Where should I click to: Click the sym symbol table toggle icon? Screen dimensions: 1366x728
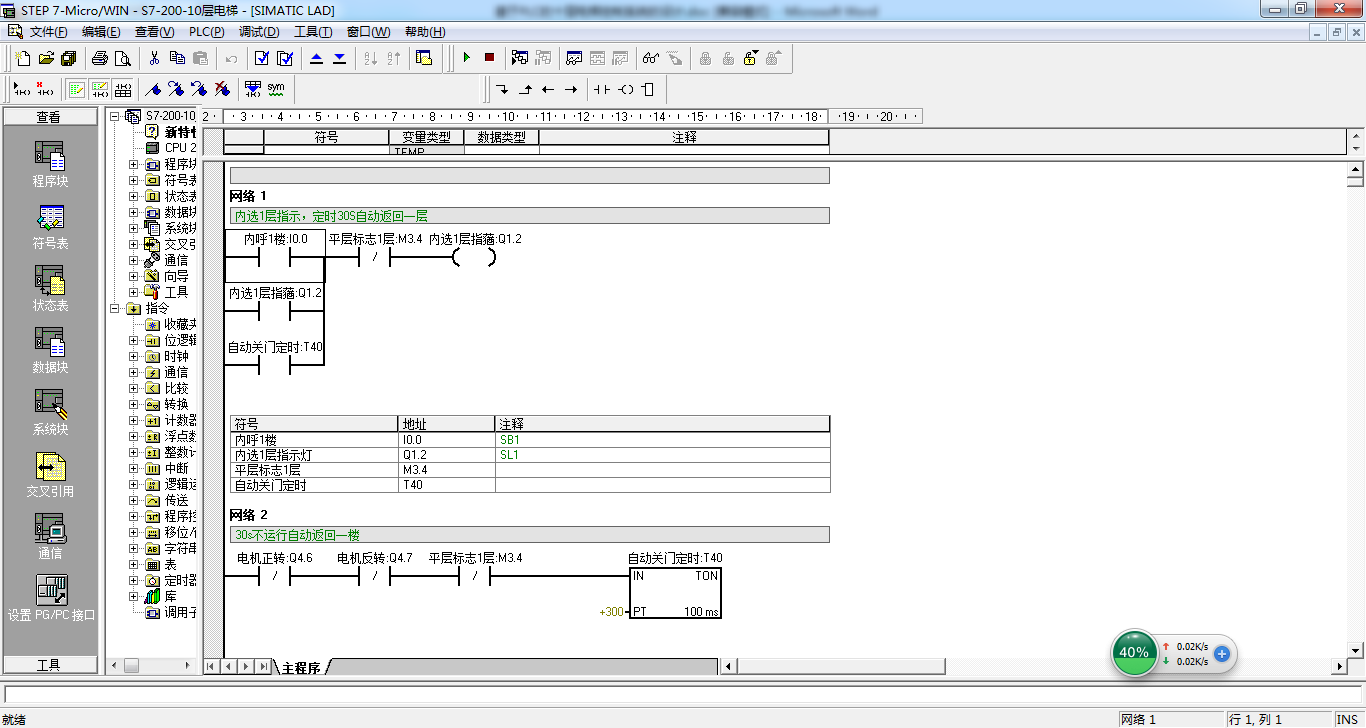276,89
